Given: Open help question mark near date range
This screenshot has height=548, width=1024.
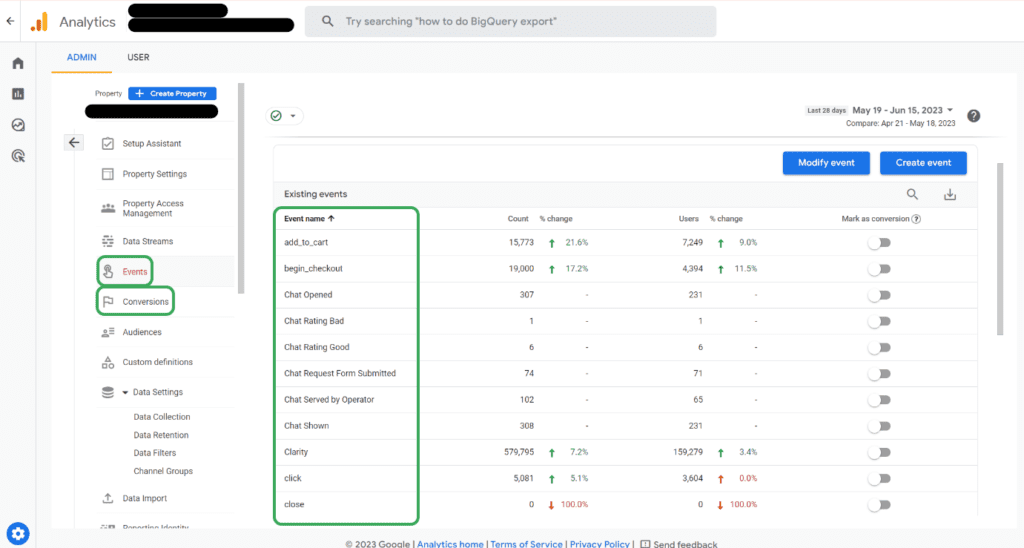Looking at the screenshot, I should [x=974, y=116].
